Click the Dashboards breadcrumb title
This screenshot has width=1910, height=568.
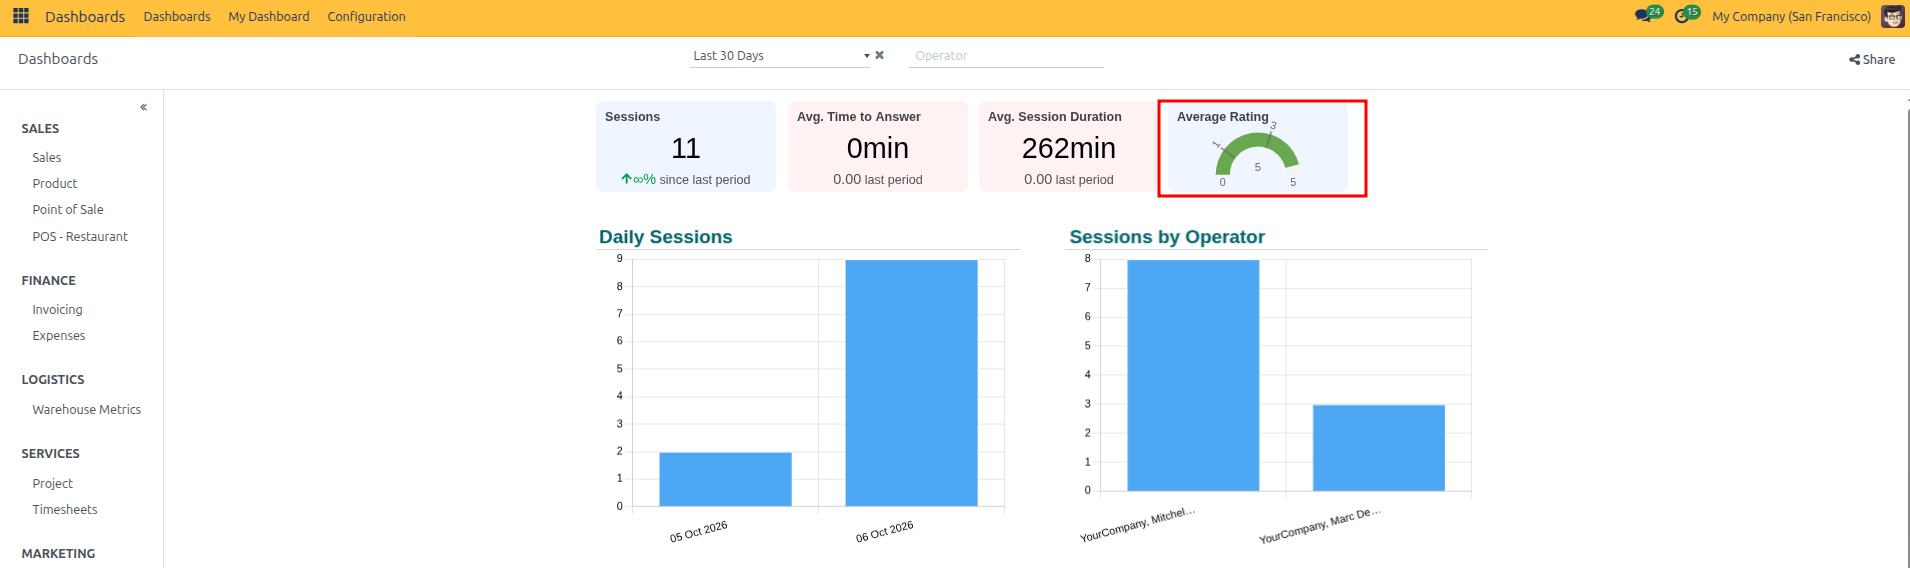[58, 59]
